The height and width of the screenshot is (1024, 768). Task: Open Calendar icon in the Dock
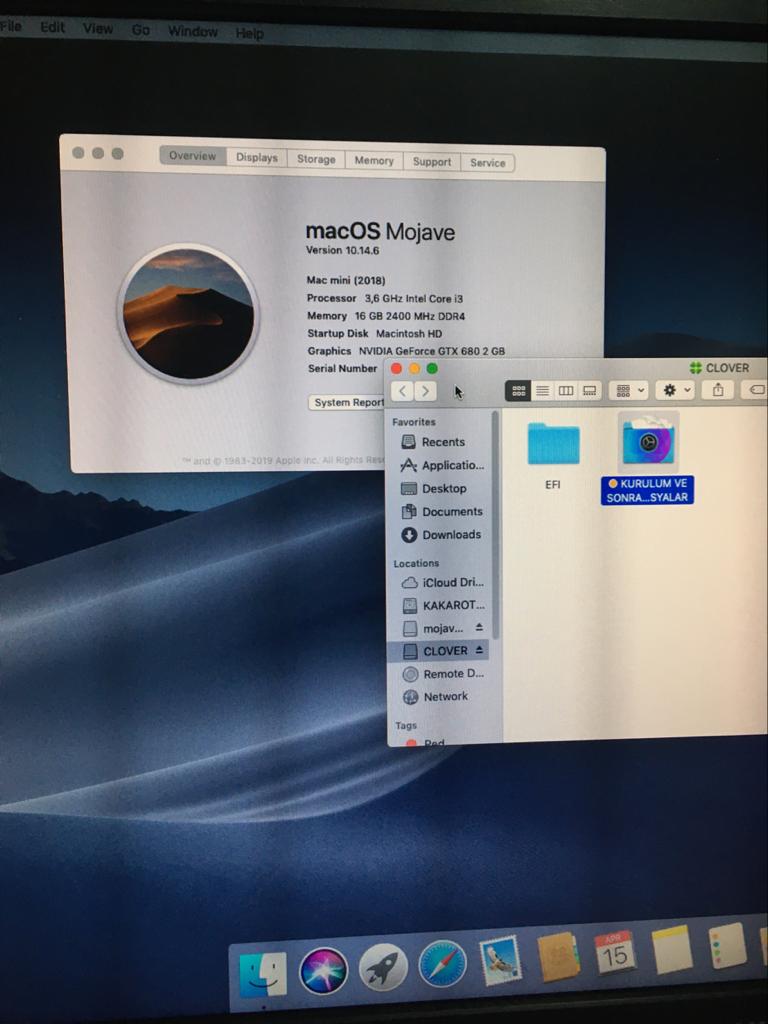[615, 953]
